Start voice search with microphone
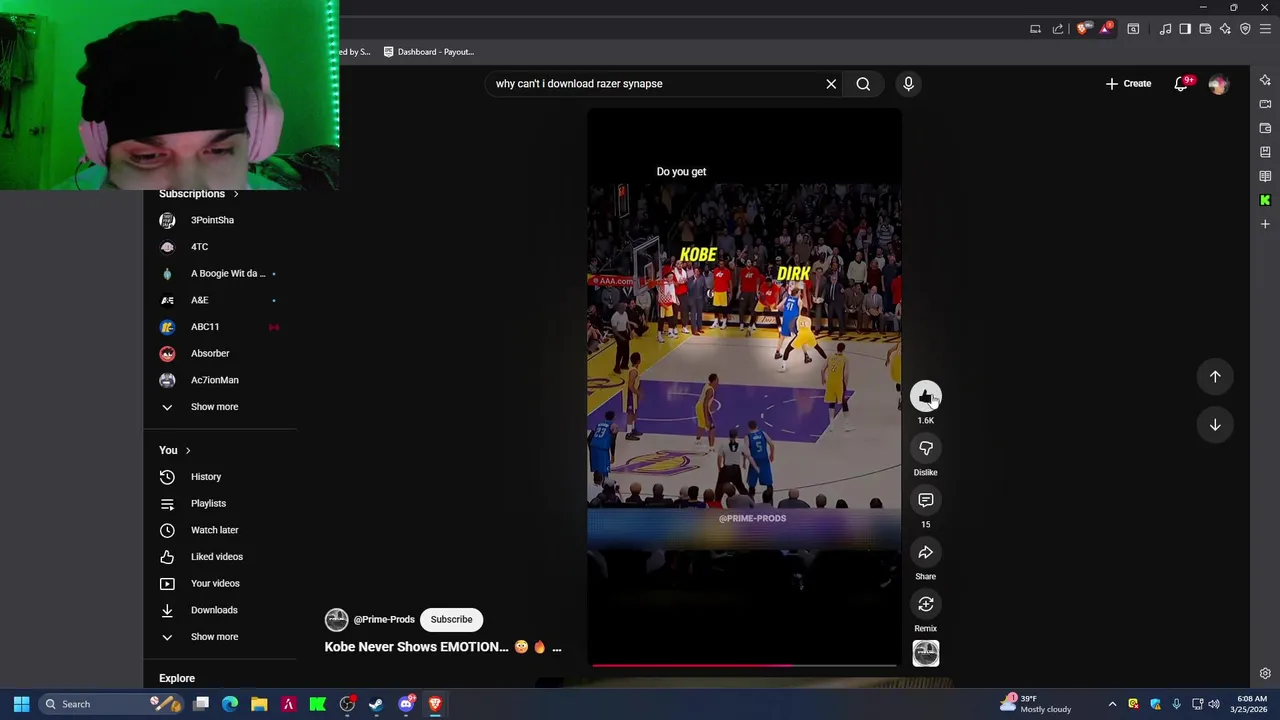Viewport: 1280px width, 720px height. pos(908,84)
